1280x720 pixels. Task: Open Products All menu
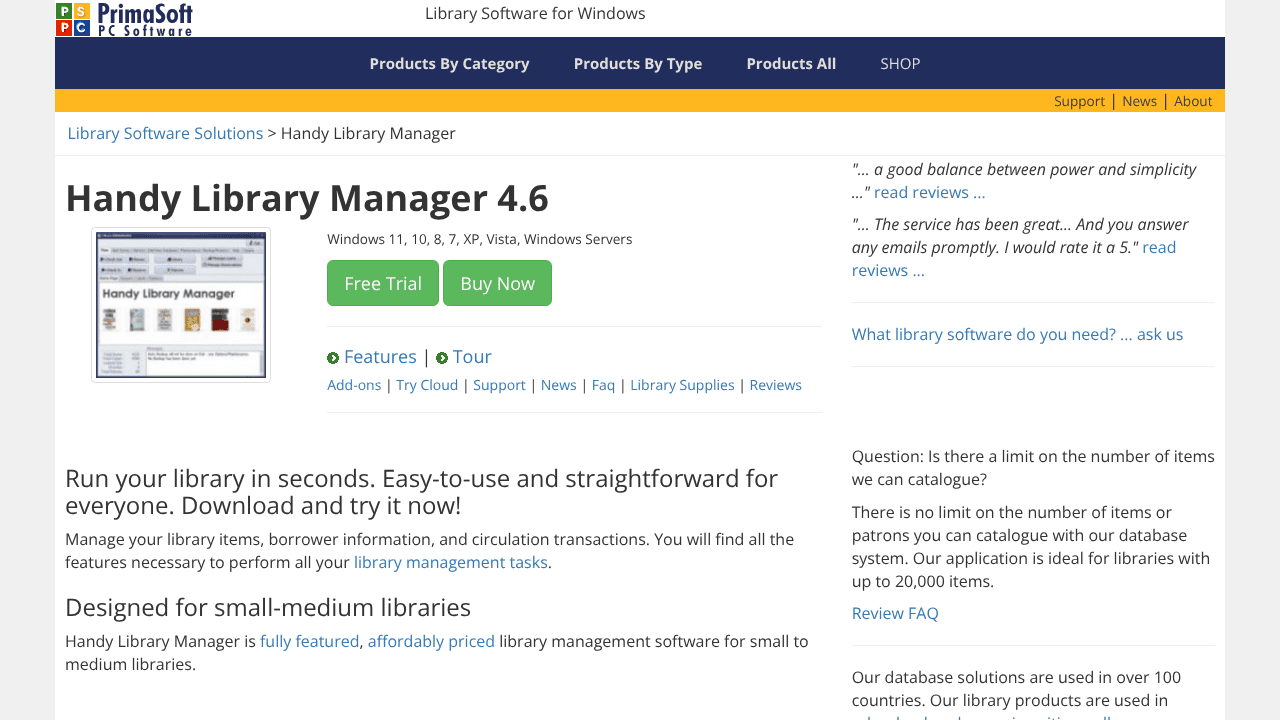point(791,63)
